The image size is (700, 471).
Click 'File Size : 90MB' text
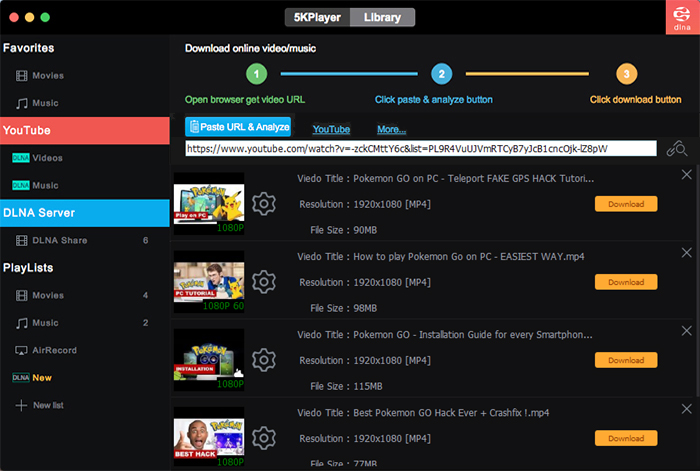pos(343,230)
